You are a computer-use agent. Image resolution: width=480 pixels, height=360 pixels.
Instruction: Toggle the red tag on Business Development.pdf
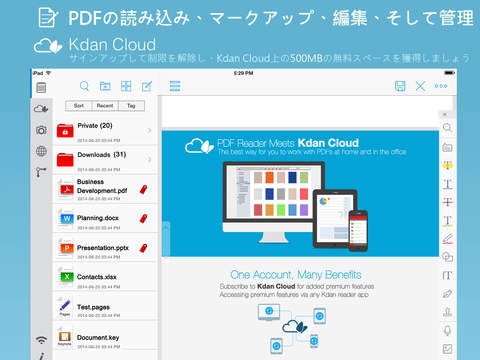[x=143, y=189]
